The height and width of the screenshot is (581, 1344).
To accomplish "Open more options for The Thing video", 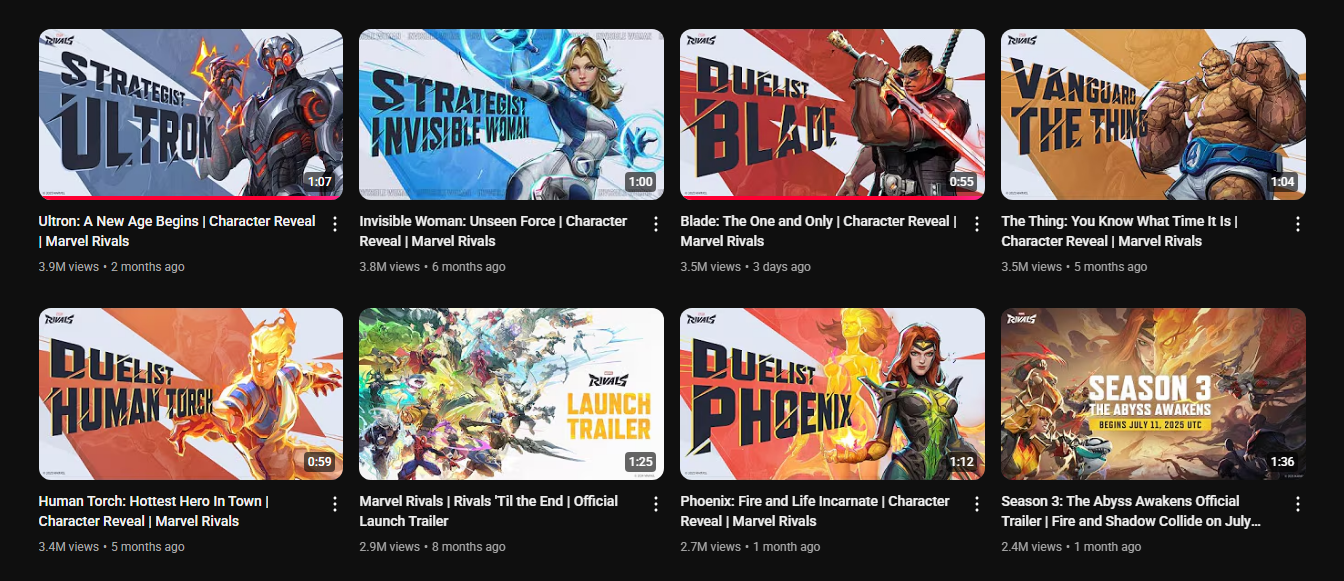I will tap(1298, 224).
